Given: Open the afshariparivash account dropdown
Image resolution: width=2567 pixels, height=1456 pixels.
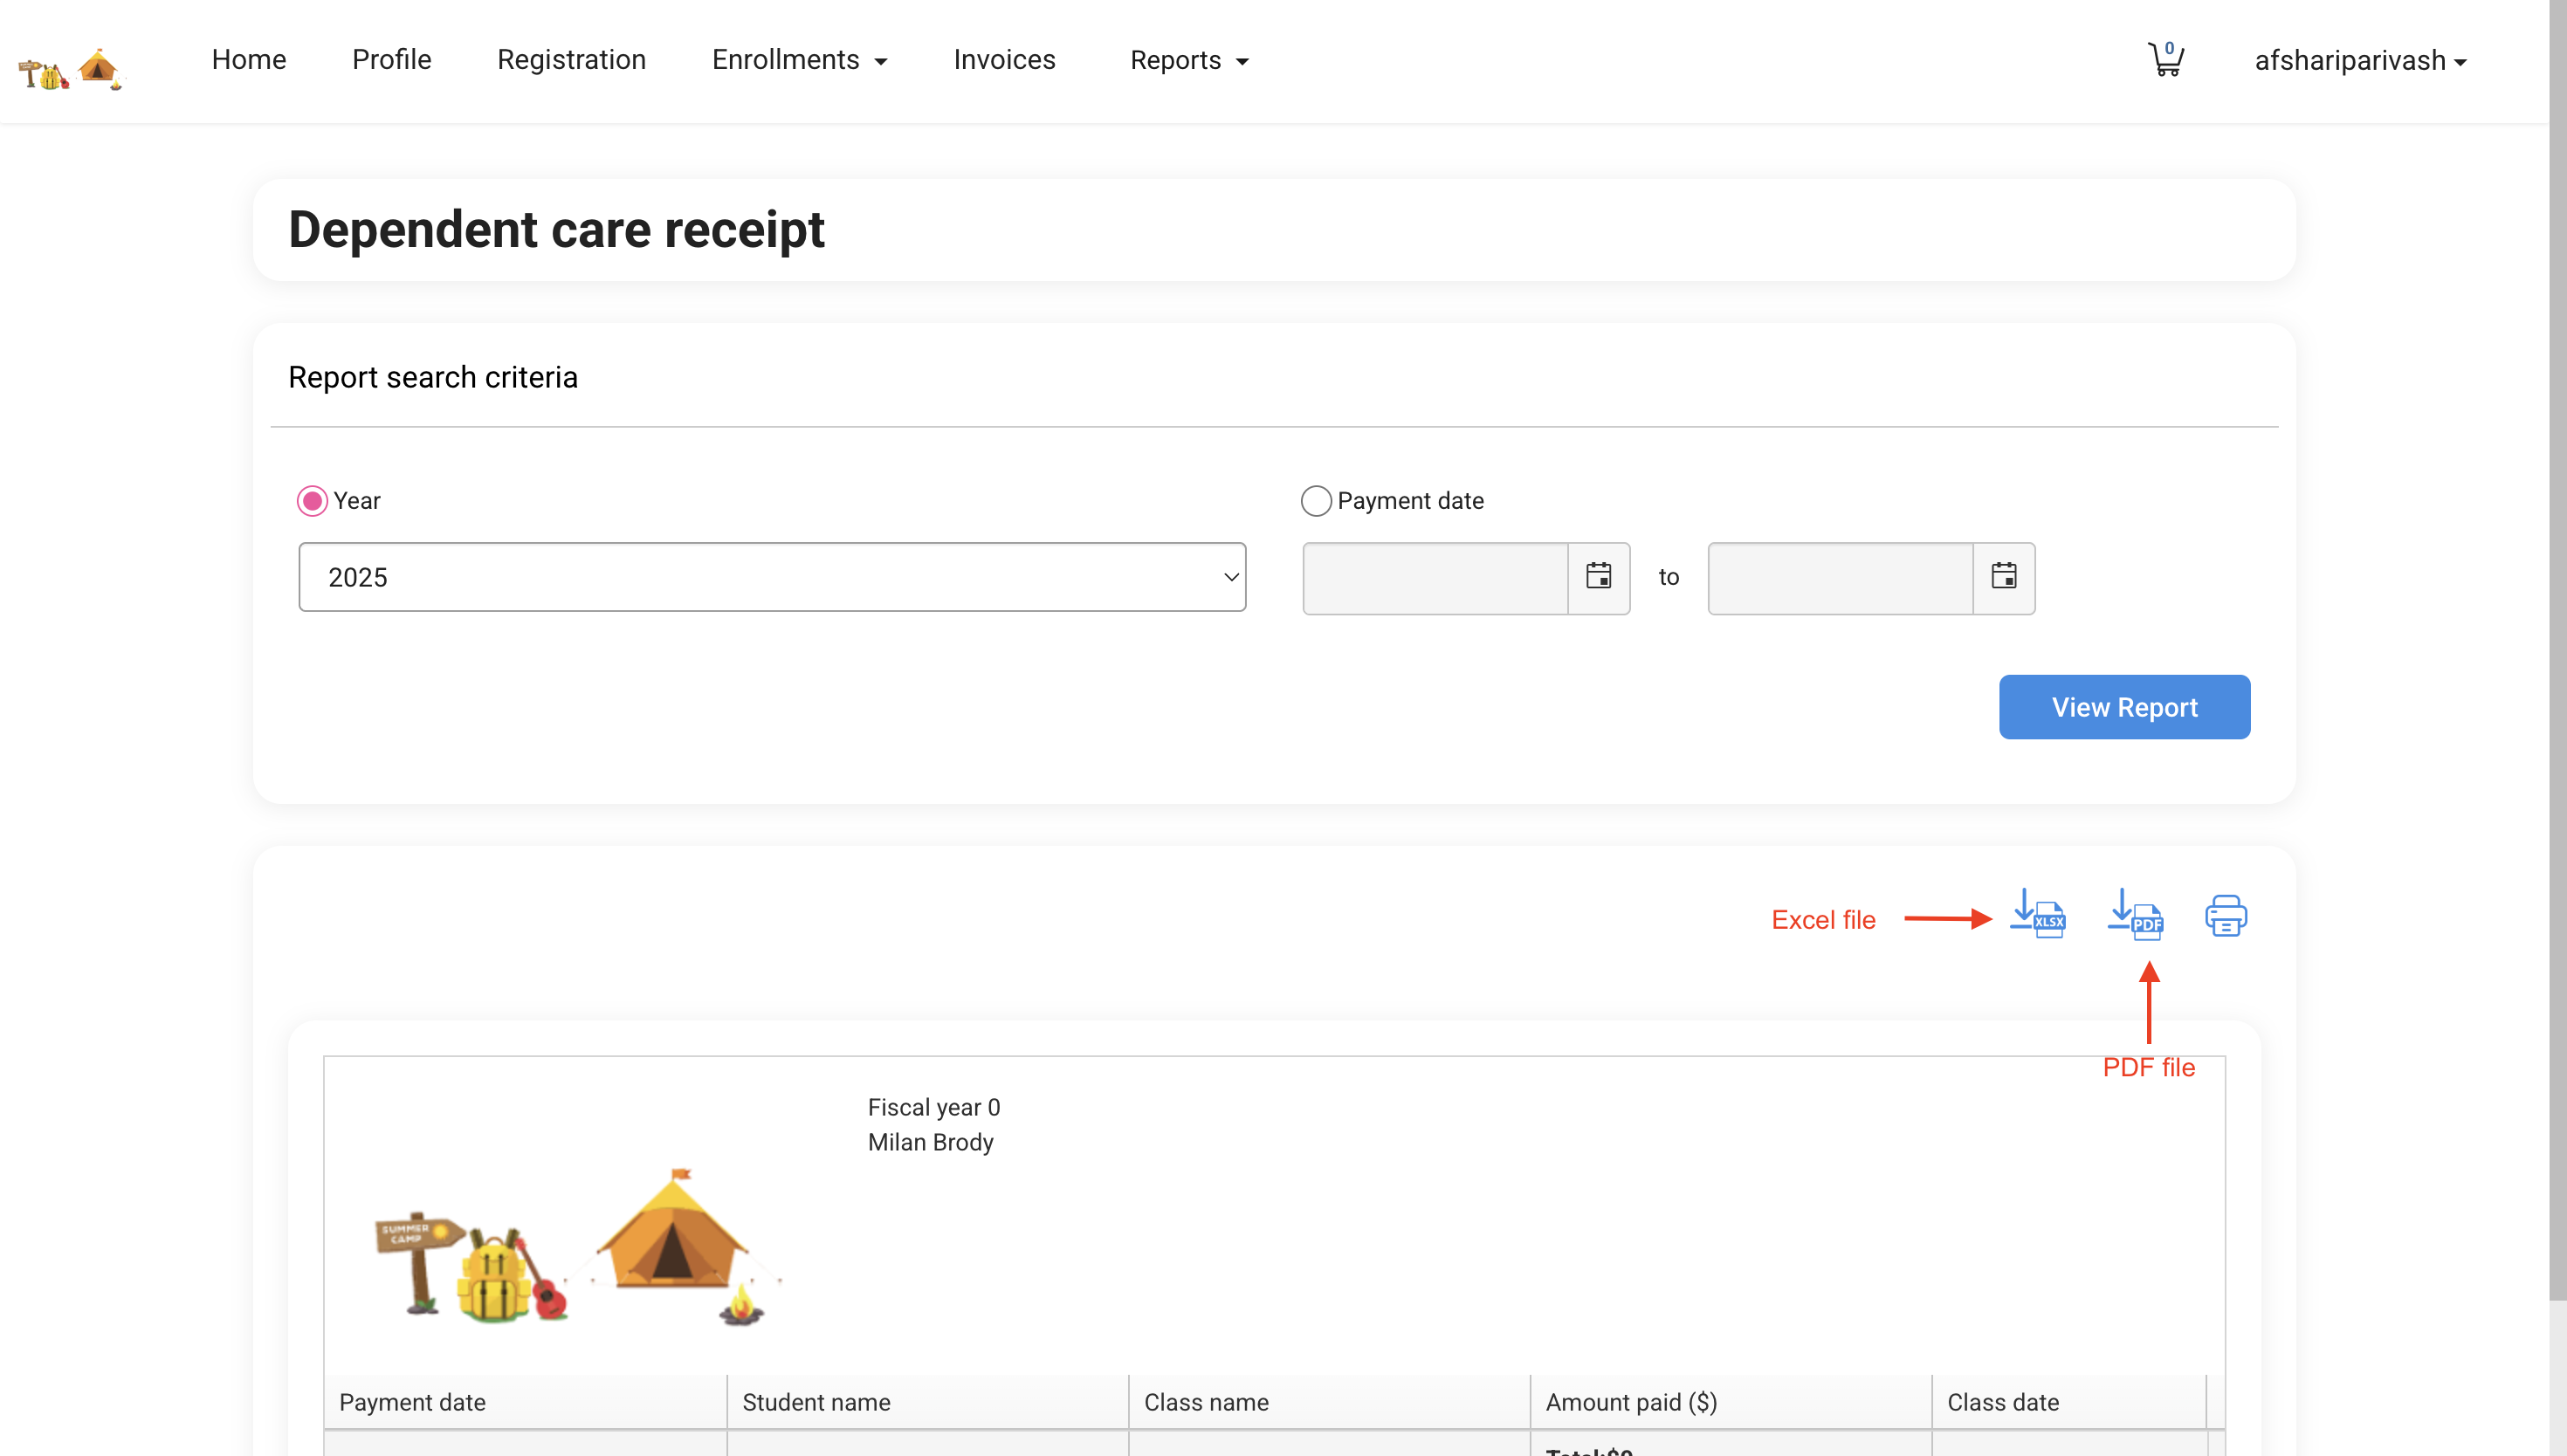Looking at the screenshot, I should (2361, 60).
